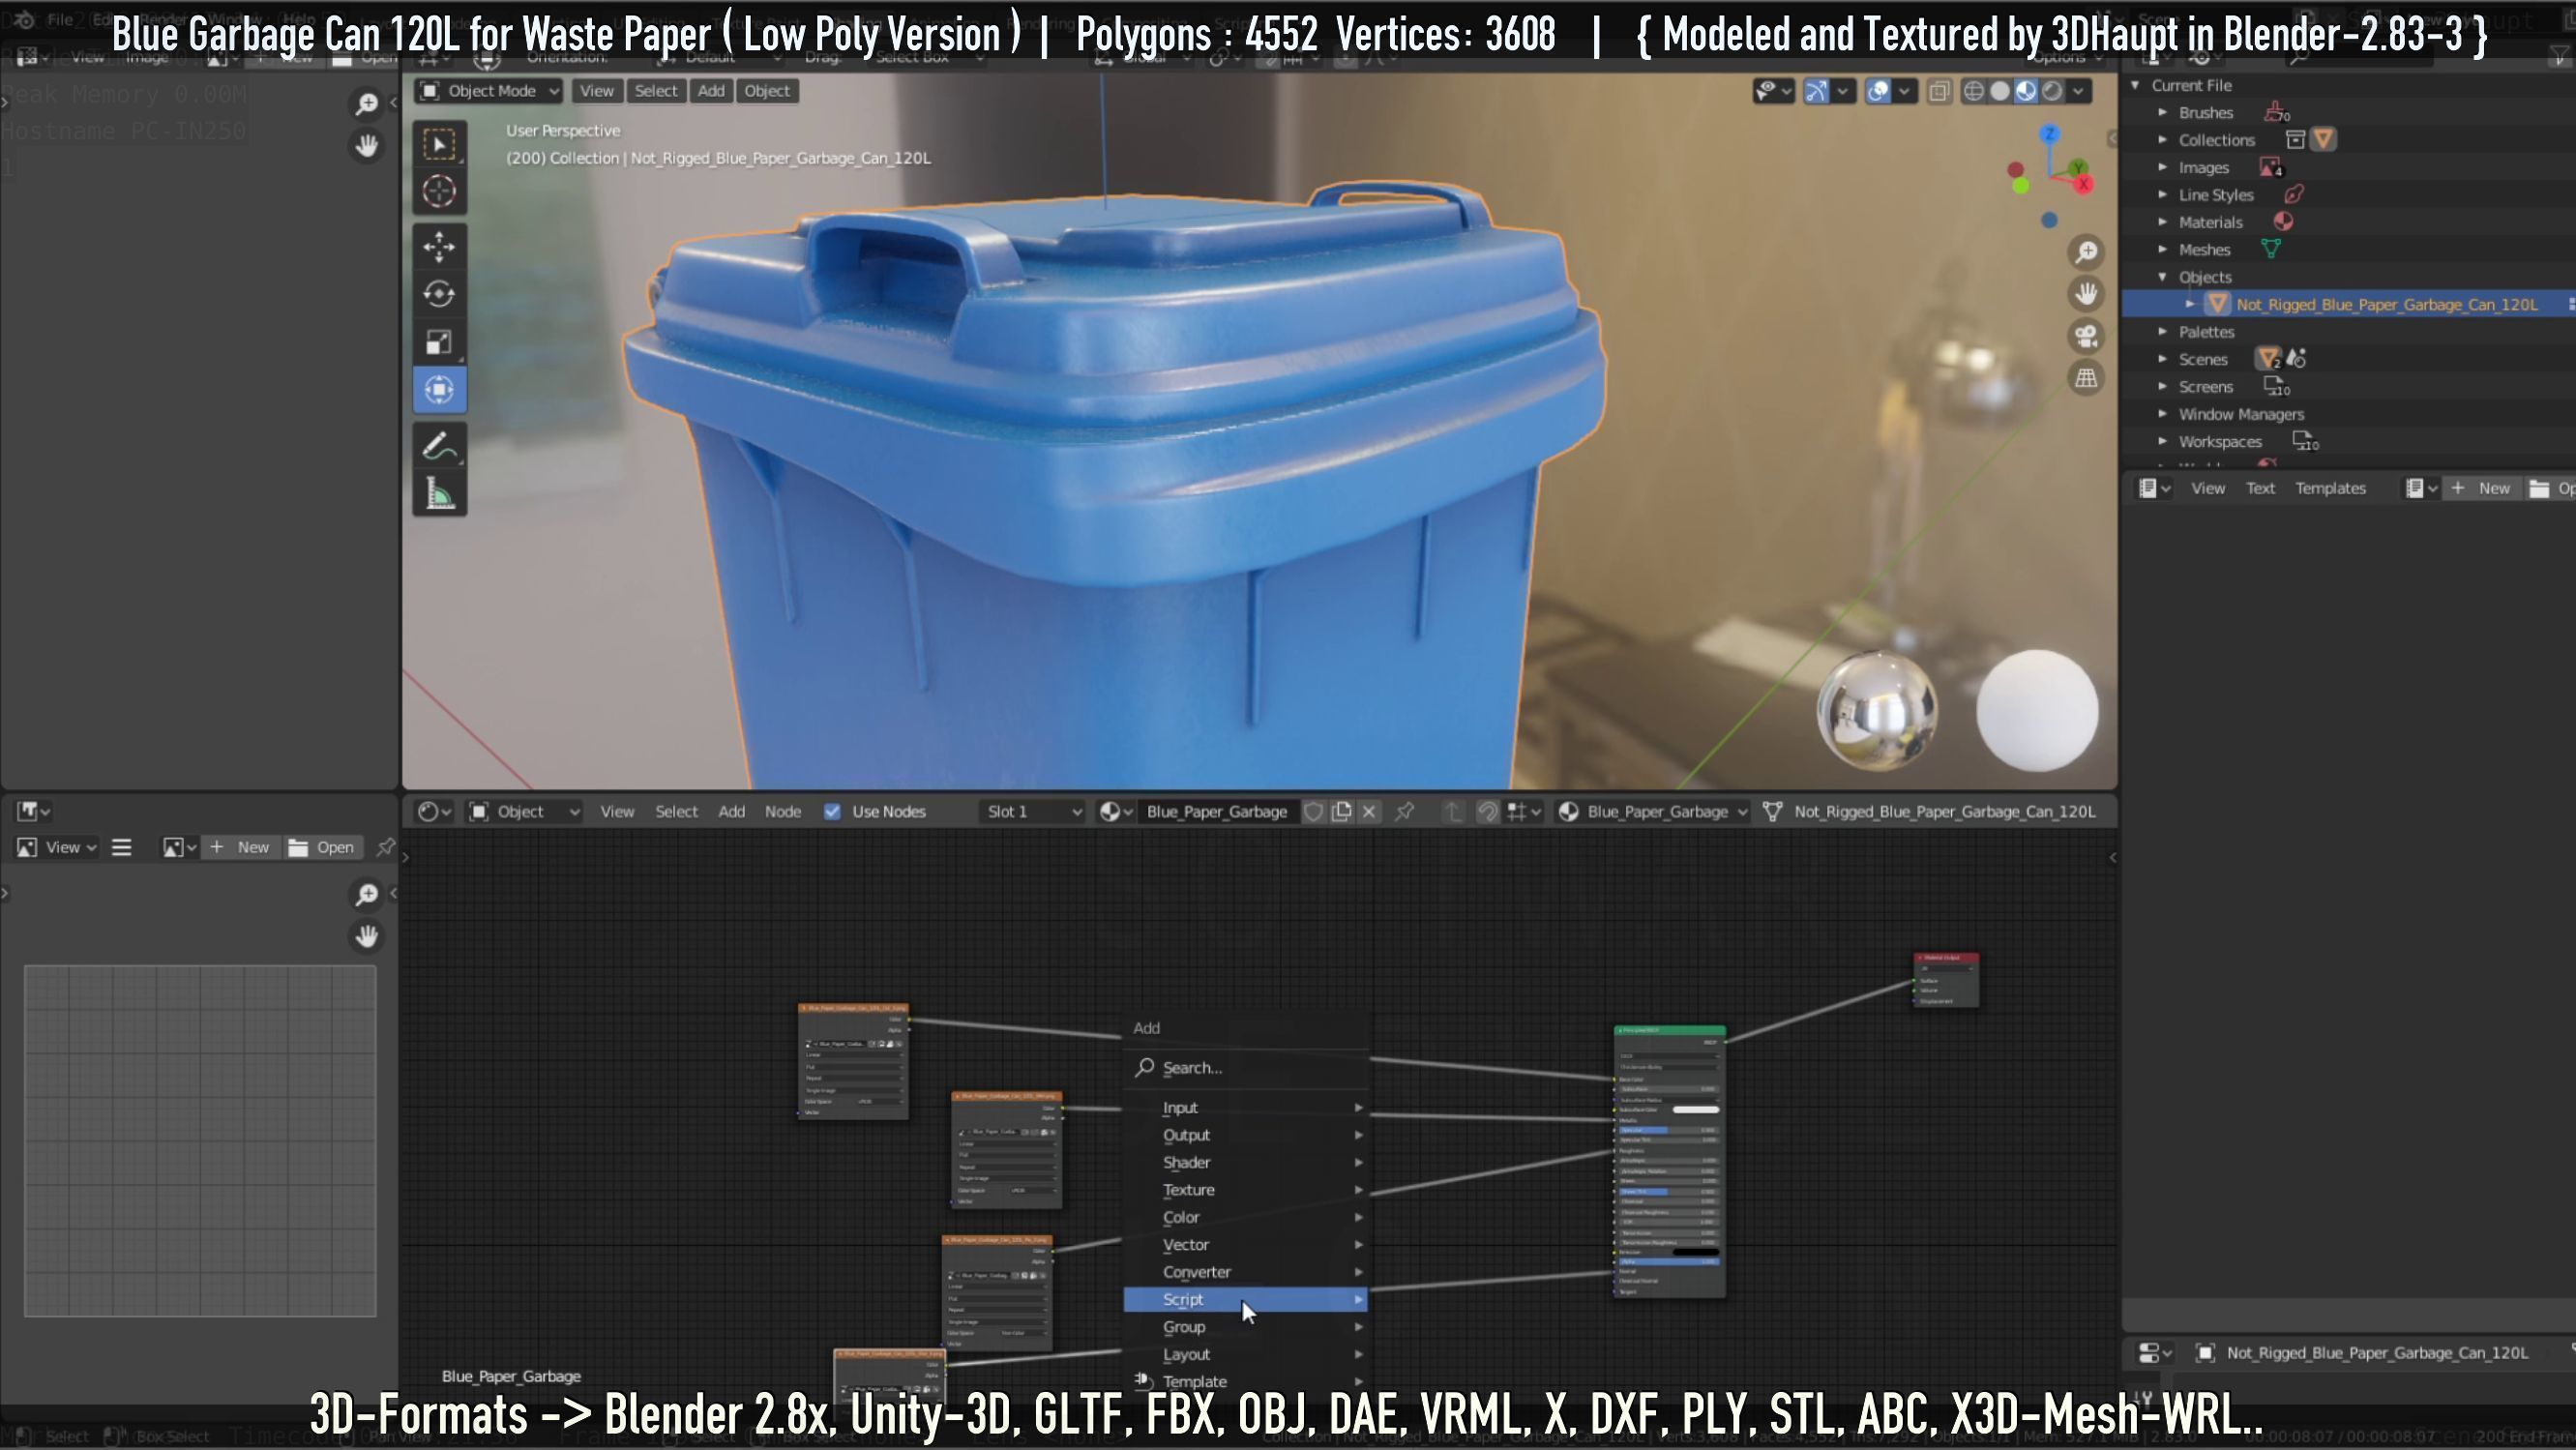2576x1450 pixels.
Task: Select the Scale tool
Action: (439, 342)
